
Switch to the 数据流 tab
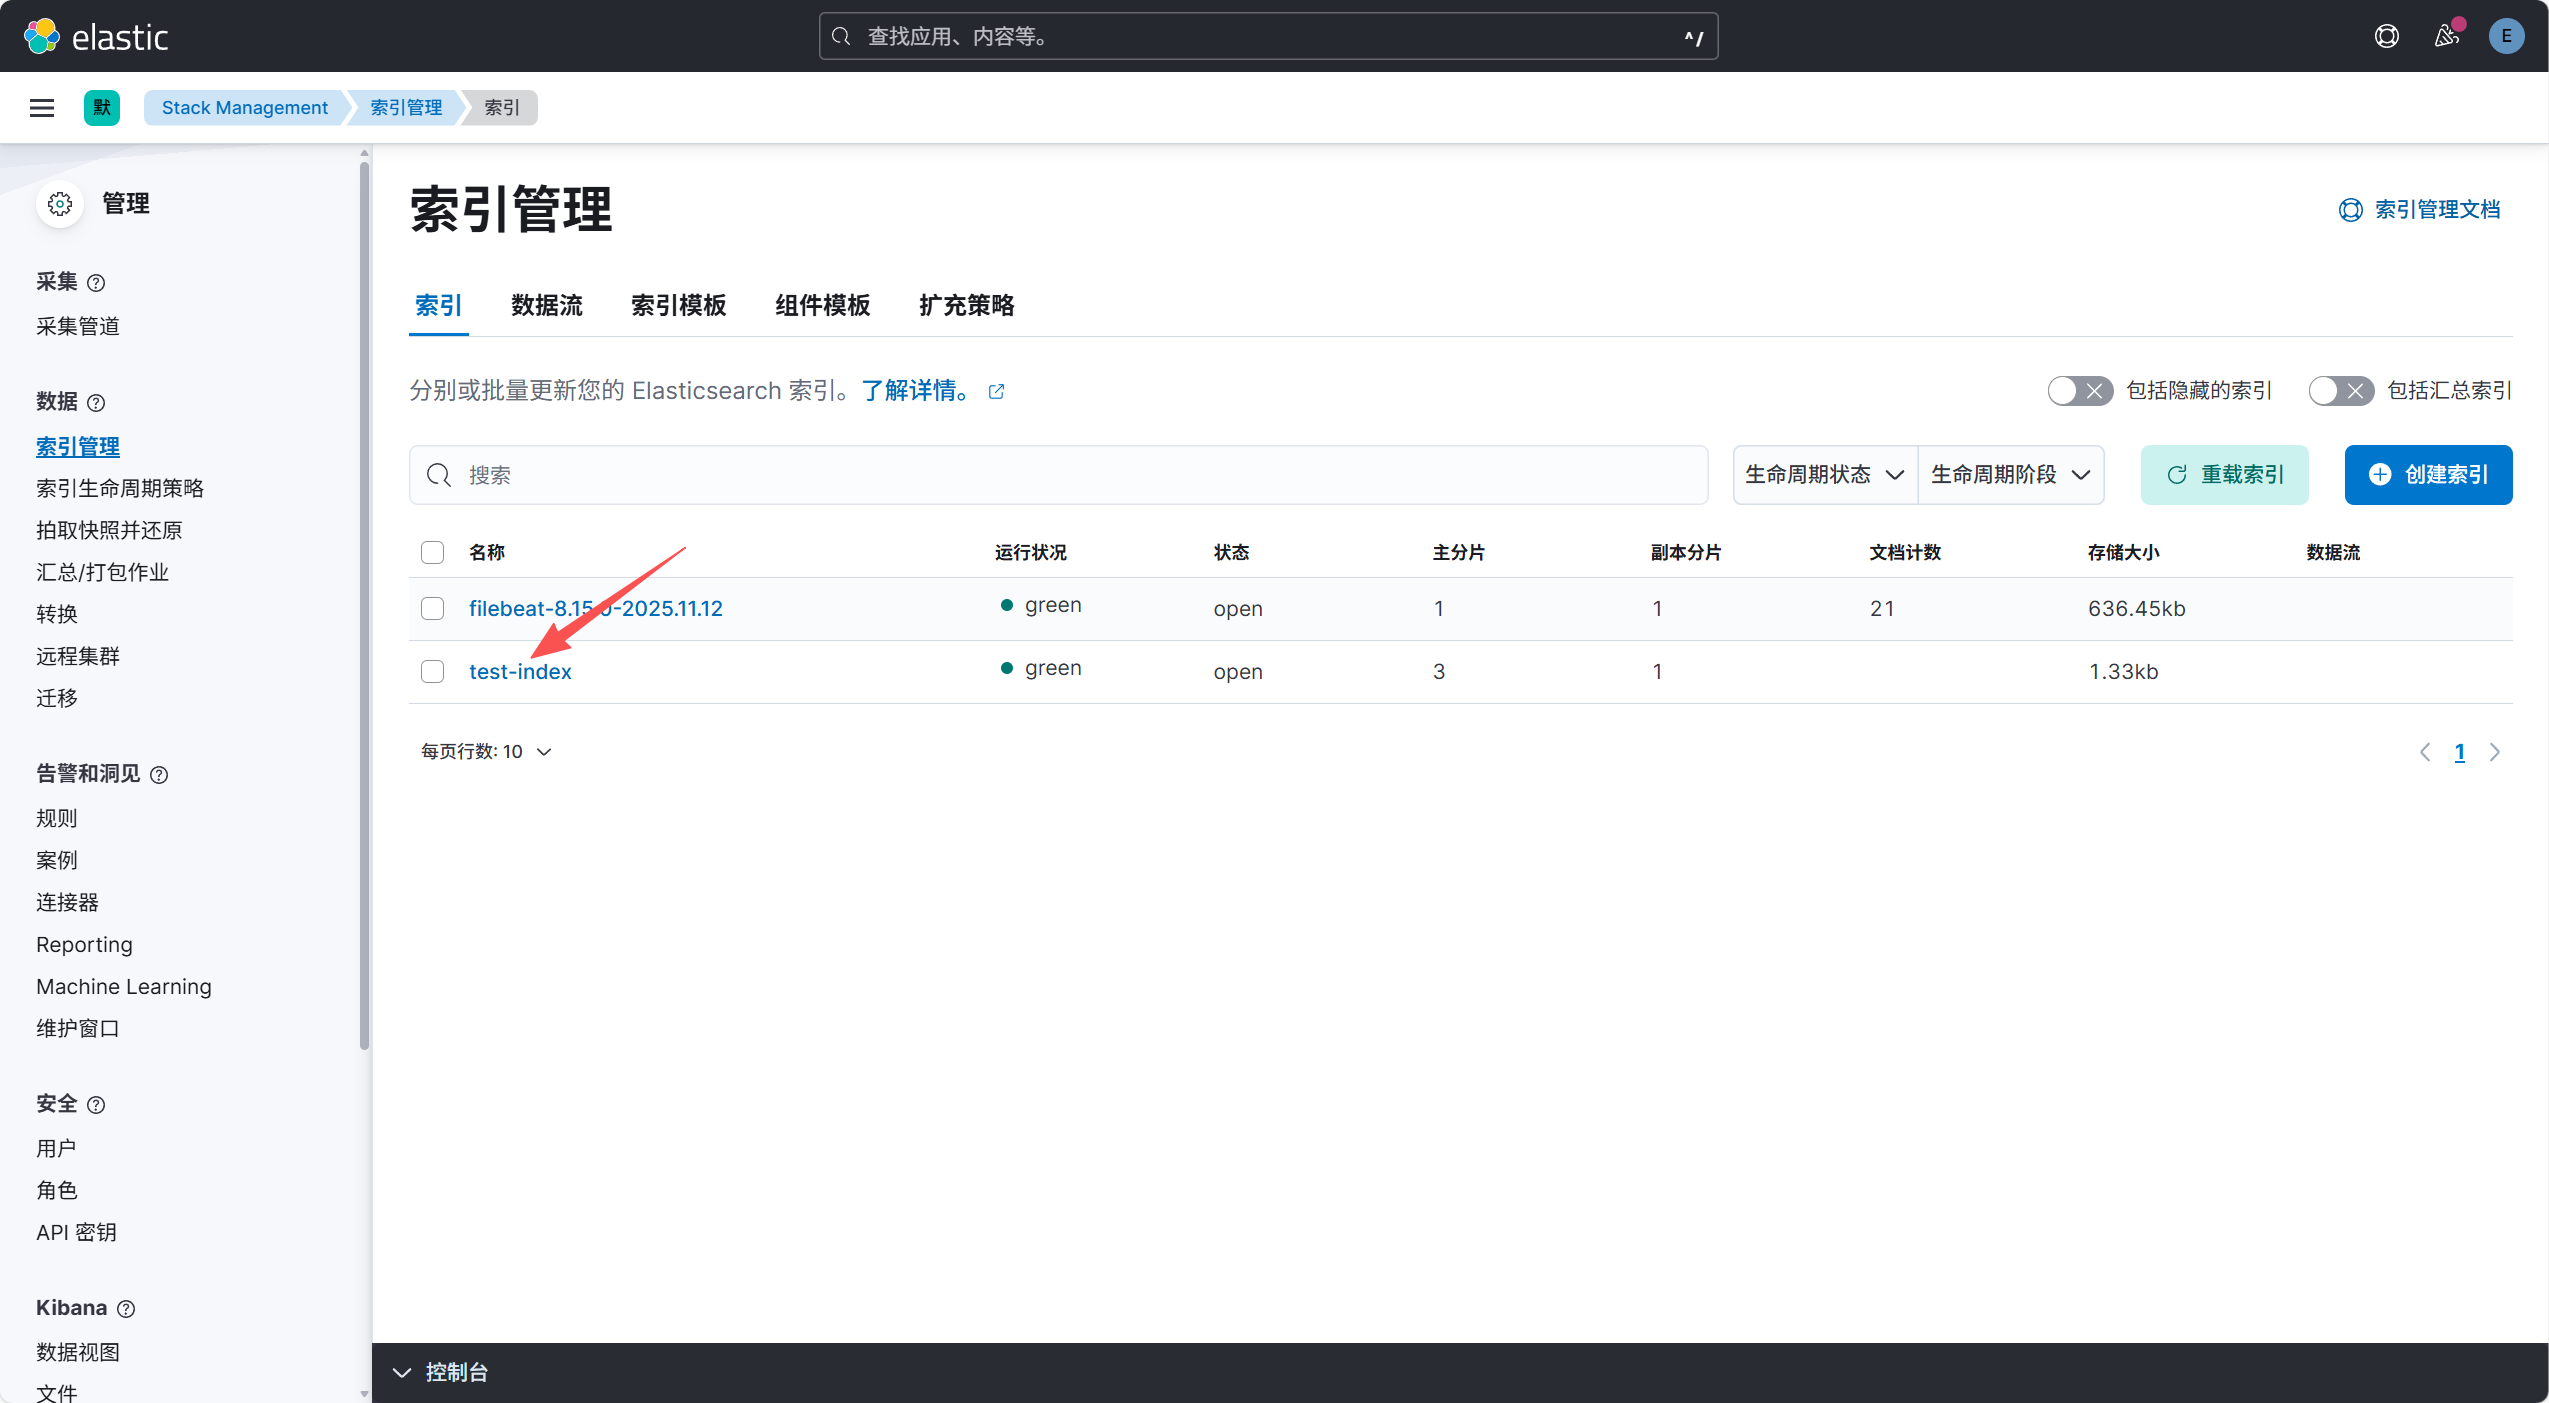(546, 305)
